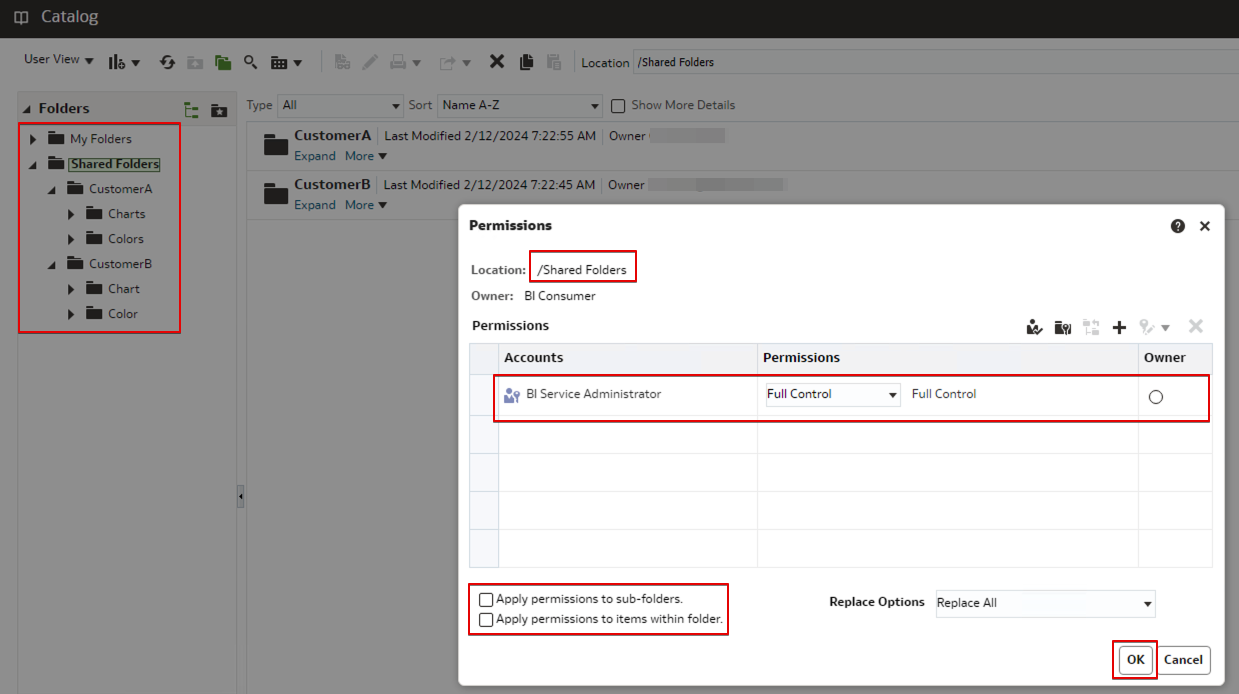The width and height of the screenshot is (1239, 694).
Task: Collapse the CustomerB tree node arrow
Action: point(52,264)
